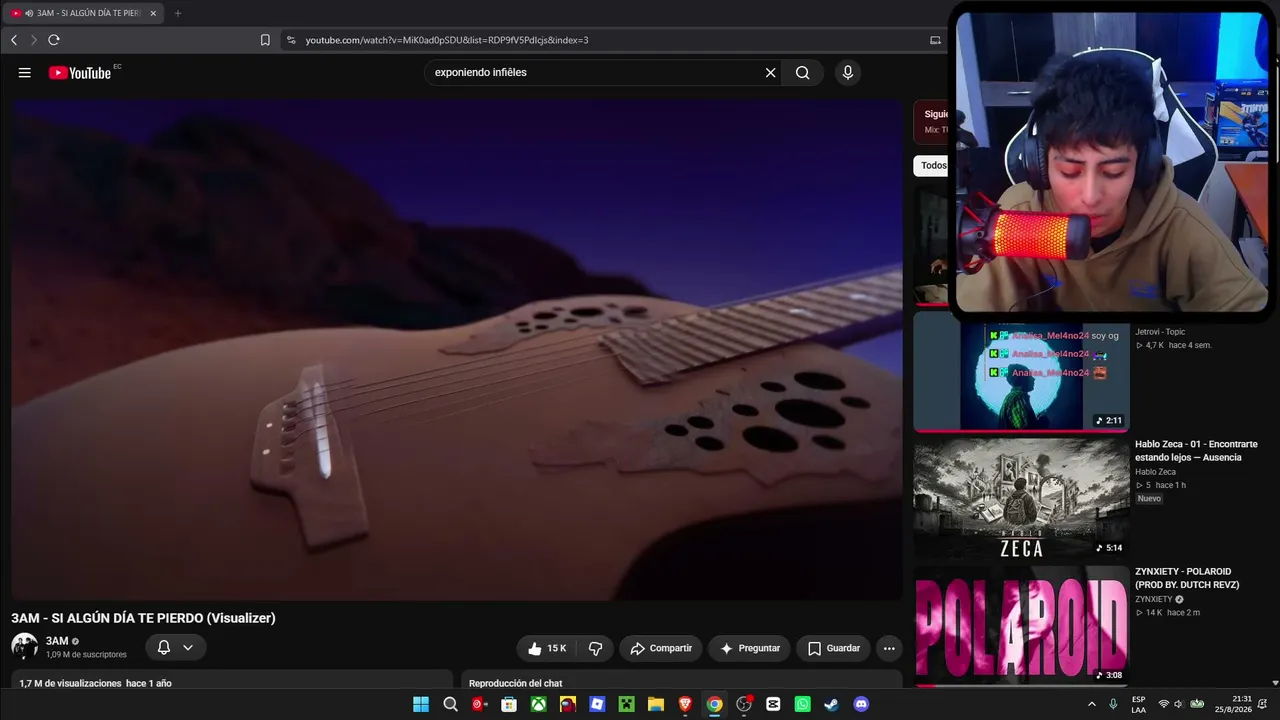Open more actions three-dot menu
Viewport: 1280px width, 720px height.
point(889,648)
